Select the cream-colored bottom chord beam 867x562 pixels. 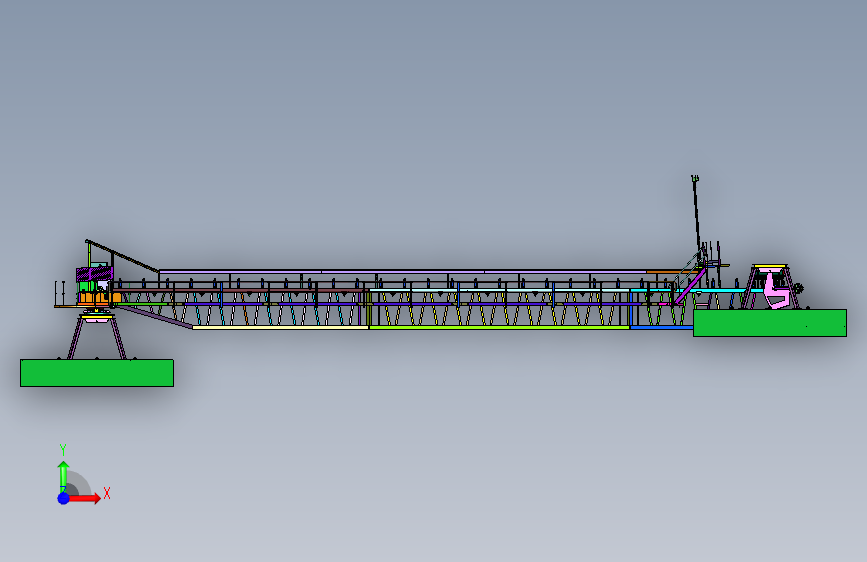tap(280, 327)
